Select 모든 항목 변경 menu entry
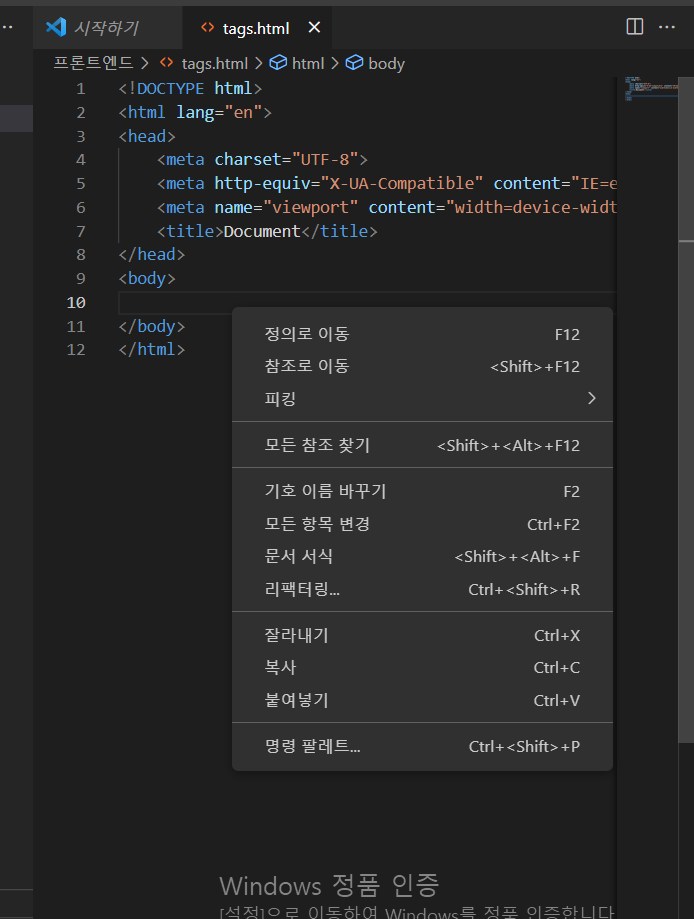This screenshot has height=919, width=694. 422,524
